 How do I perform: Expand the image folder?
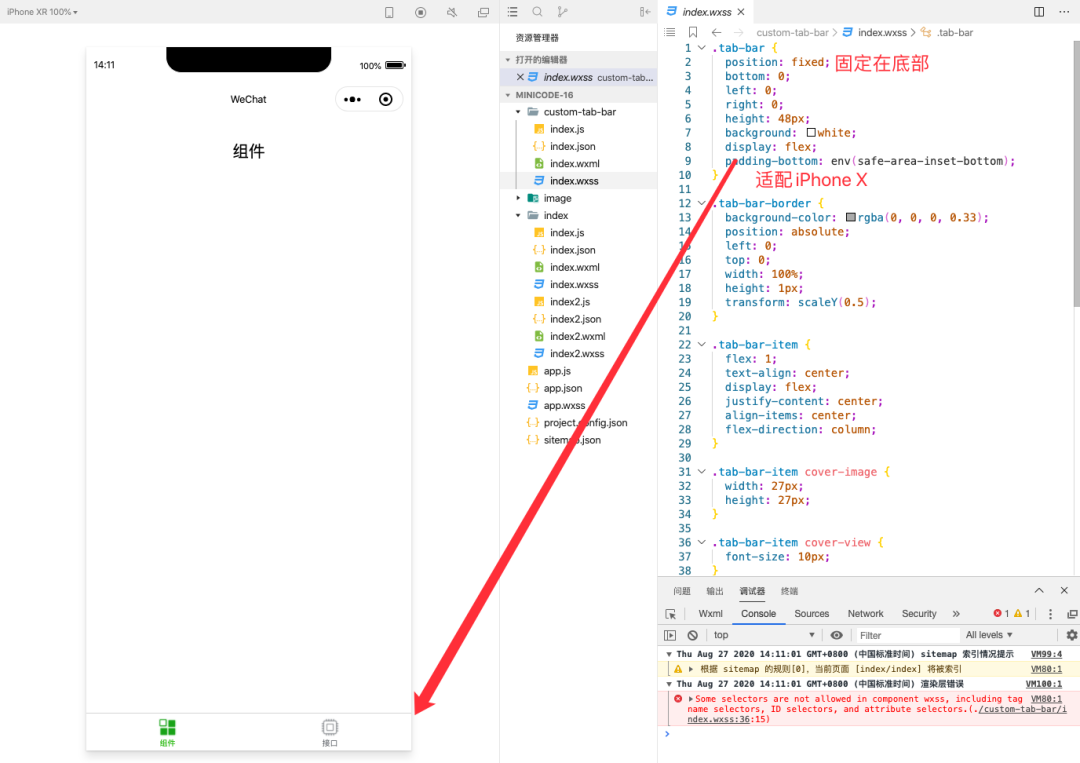click(x=519, y=198)
